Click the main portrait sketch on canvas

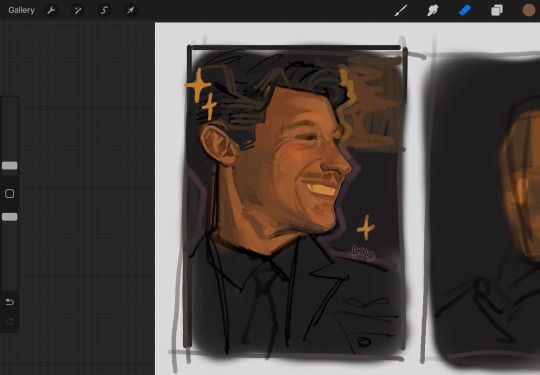296,203
